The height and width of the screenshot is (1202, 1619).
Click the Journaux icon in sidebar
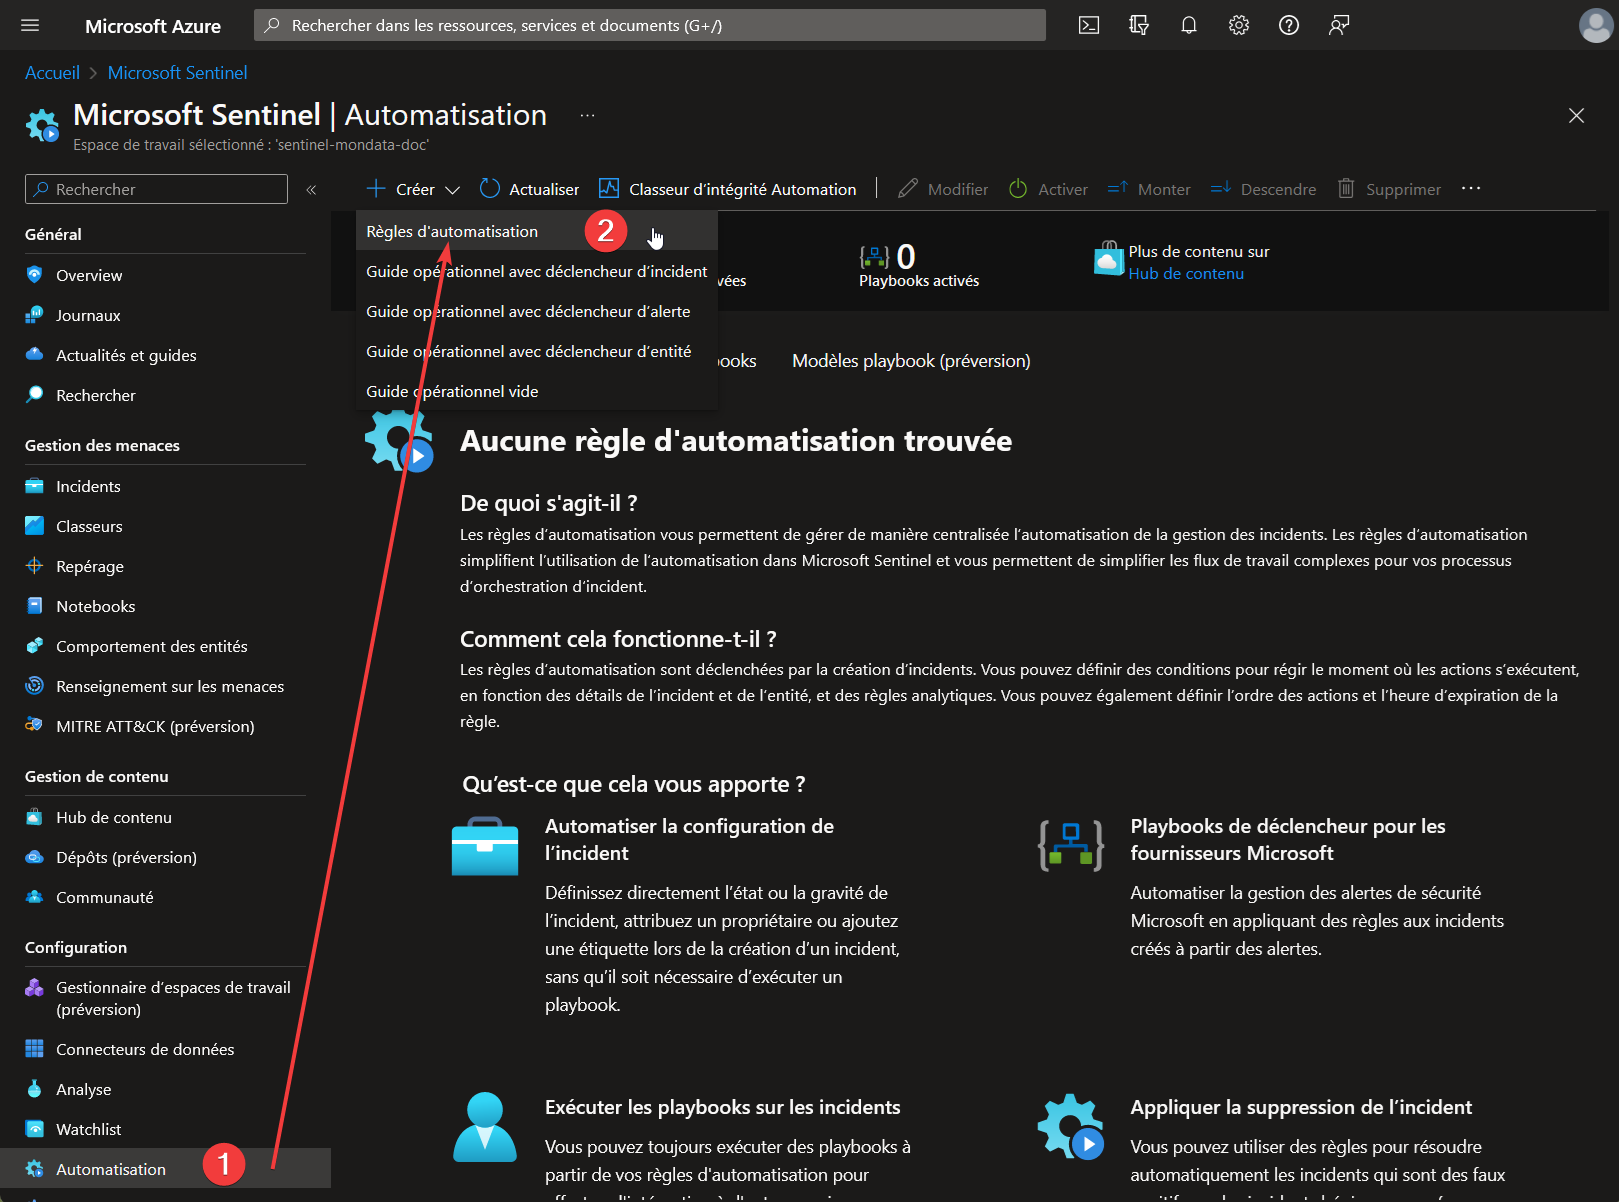pyautogui.click(x=35, y=314)
